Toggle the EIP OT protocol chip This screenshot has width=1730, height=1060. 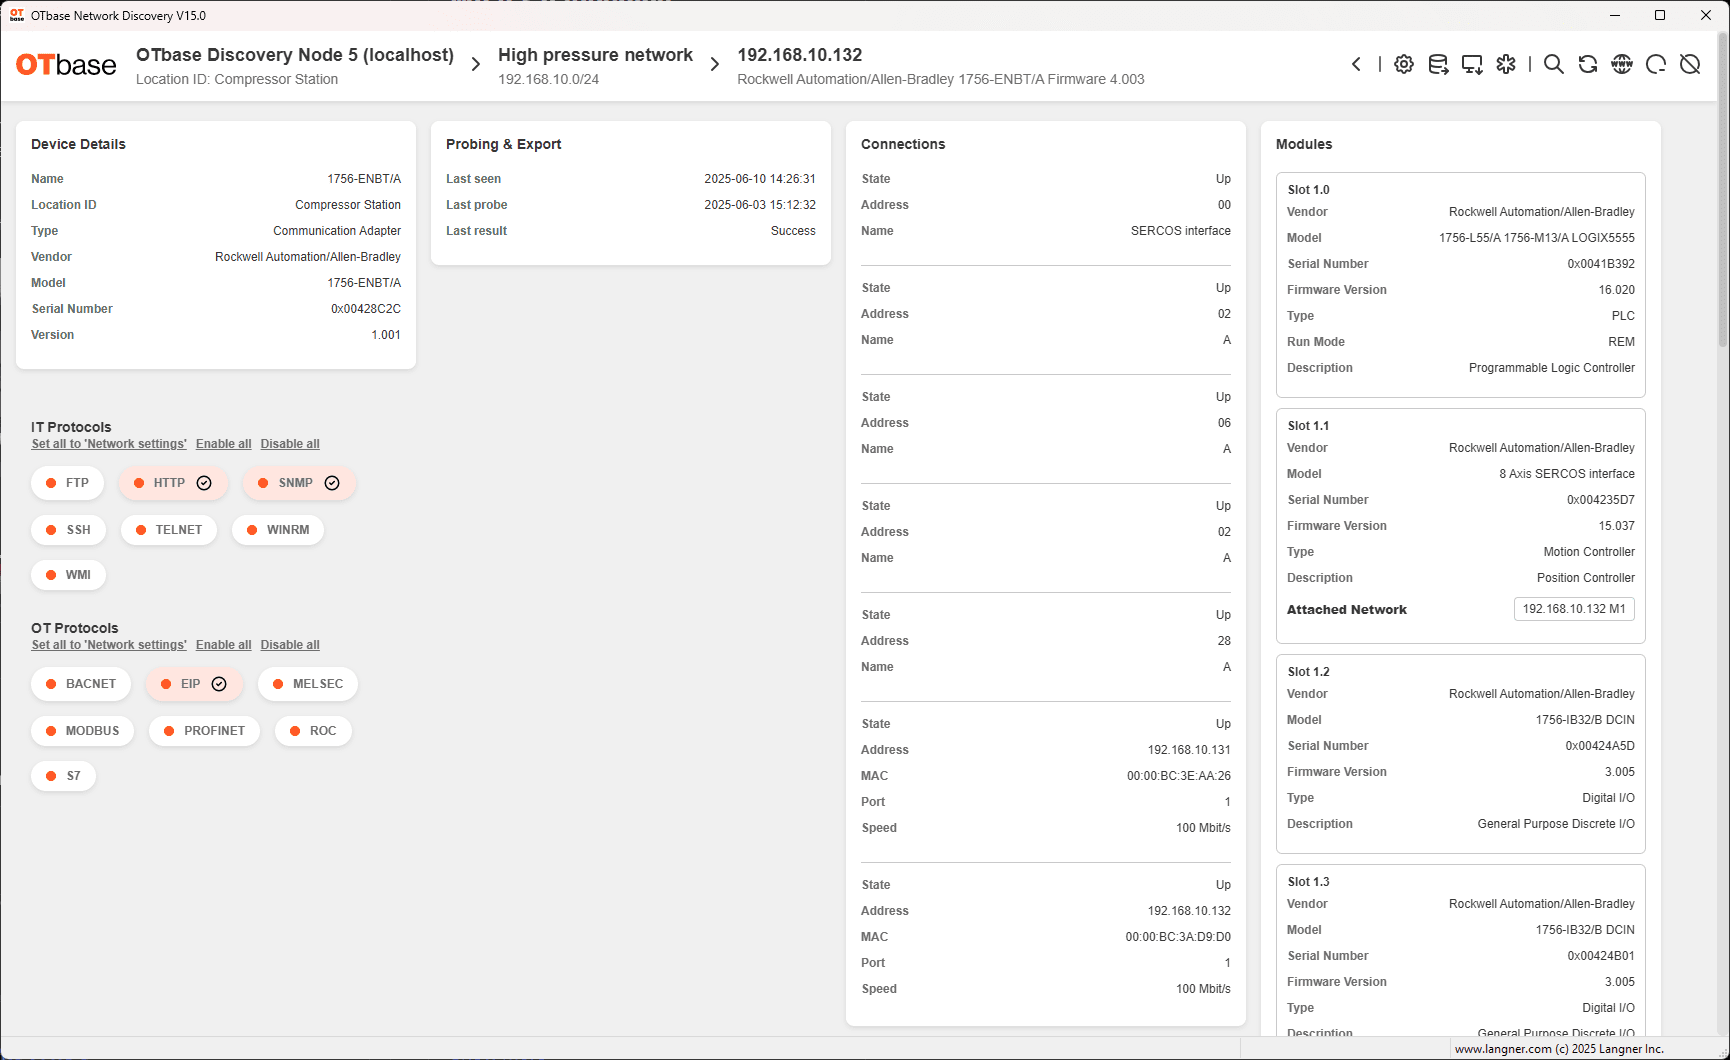click(194, 684)
